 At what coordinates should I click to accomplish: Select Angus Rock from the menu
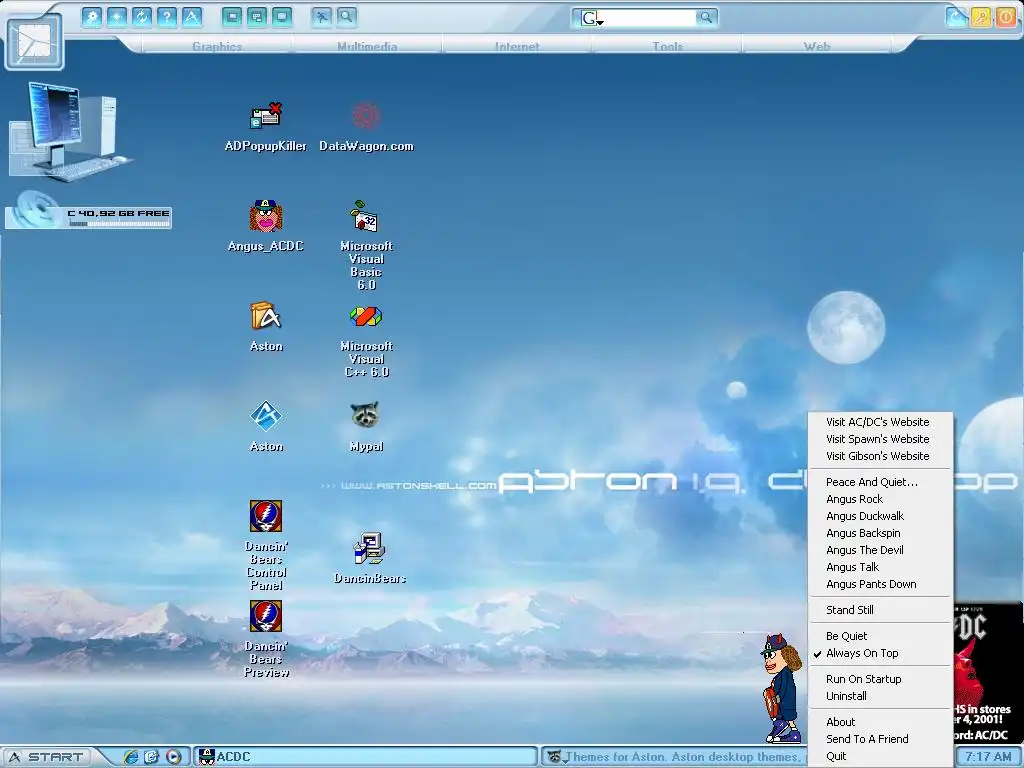pos(880,499)
